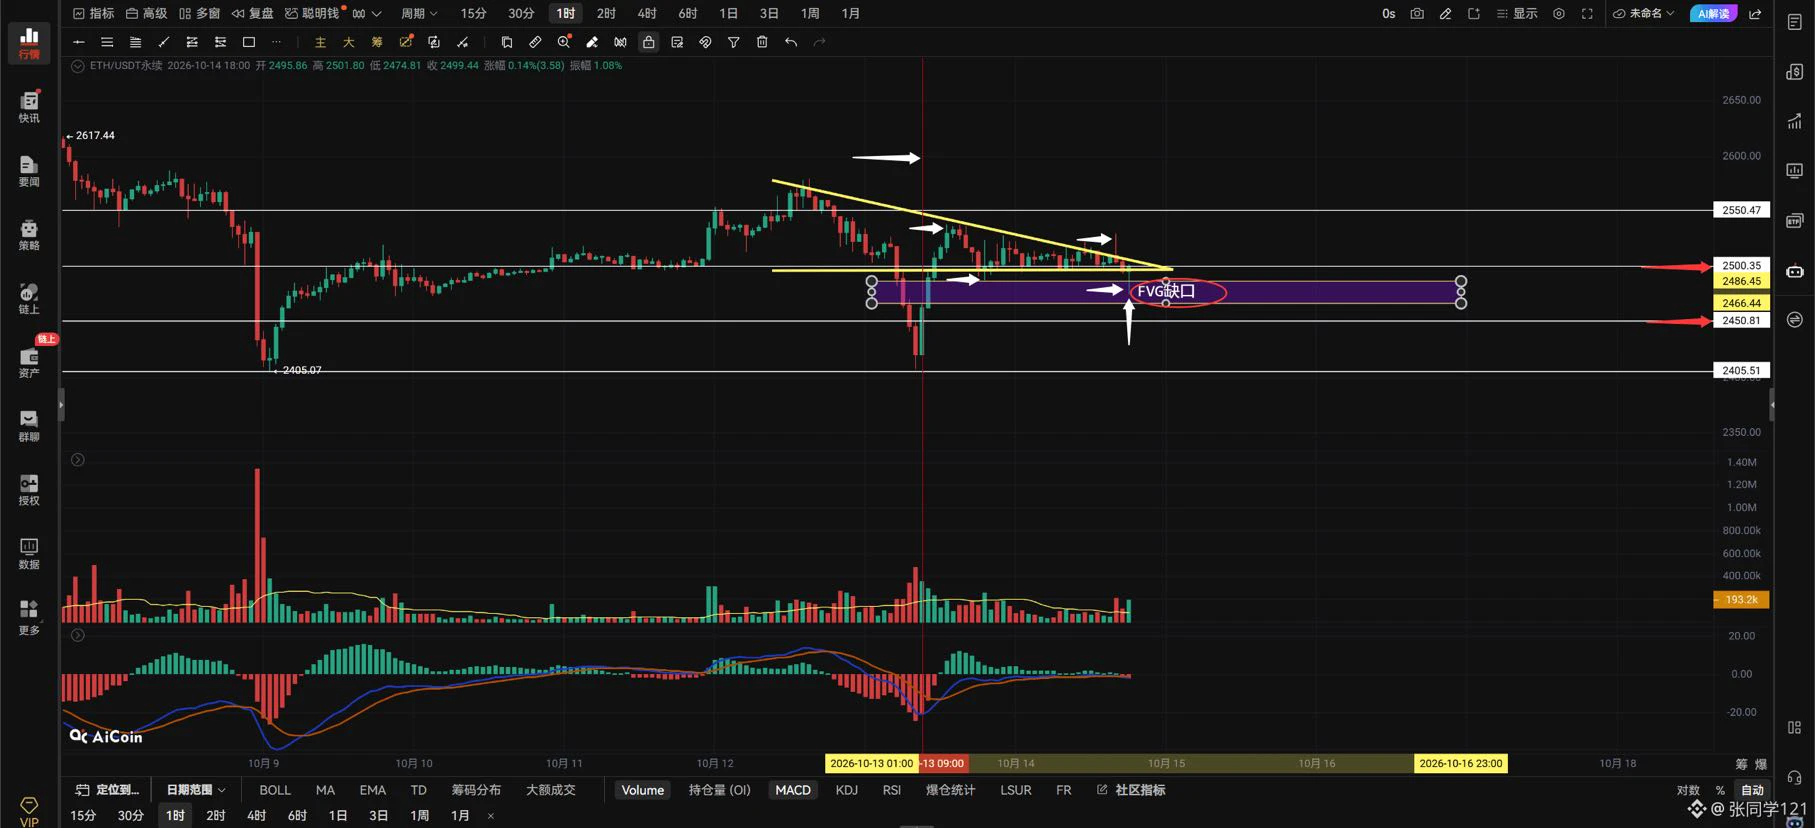Toggle the 自动 auto scale option
The width and height of the screenshot is (1815, 828).
click(x=1752, y=790)
